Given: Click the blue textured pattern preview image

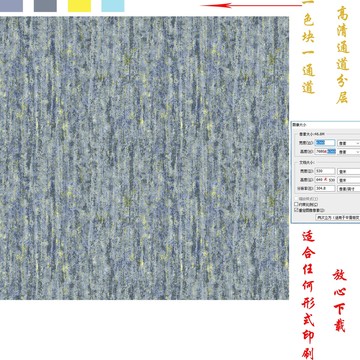Looking at the screenshot, I should pos(144,158).
